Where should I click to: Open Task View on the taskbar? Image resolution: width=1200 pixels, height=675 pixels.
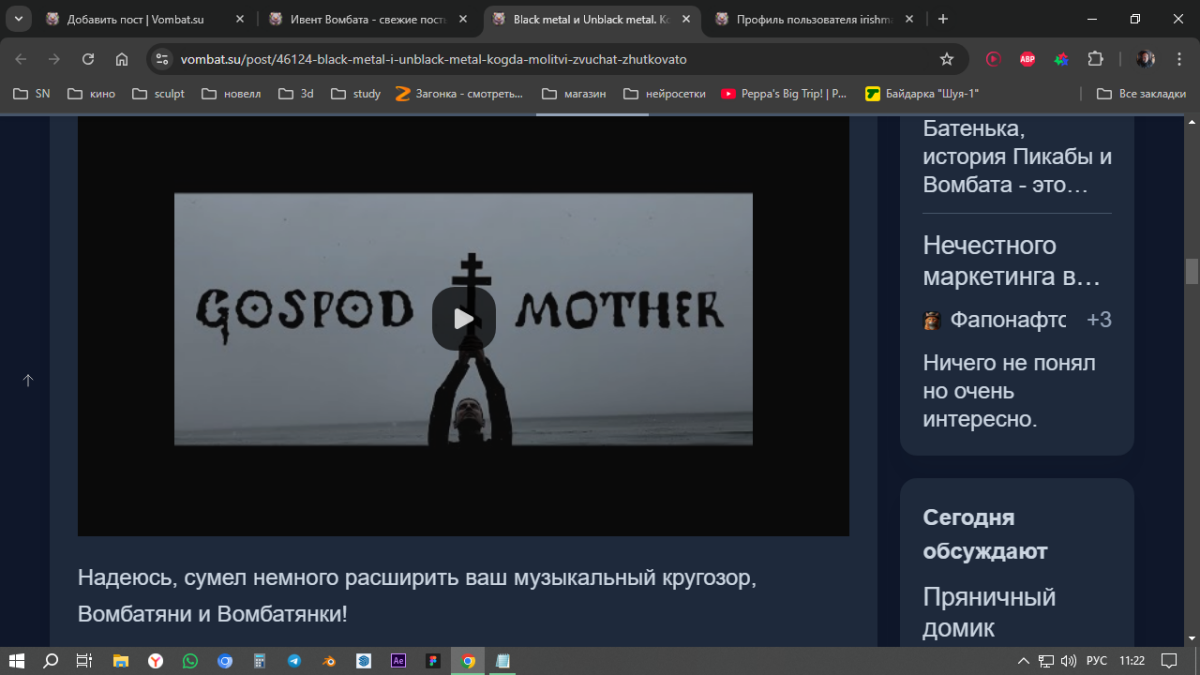pos(84,661)
